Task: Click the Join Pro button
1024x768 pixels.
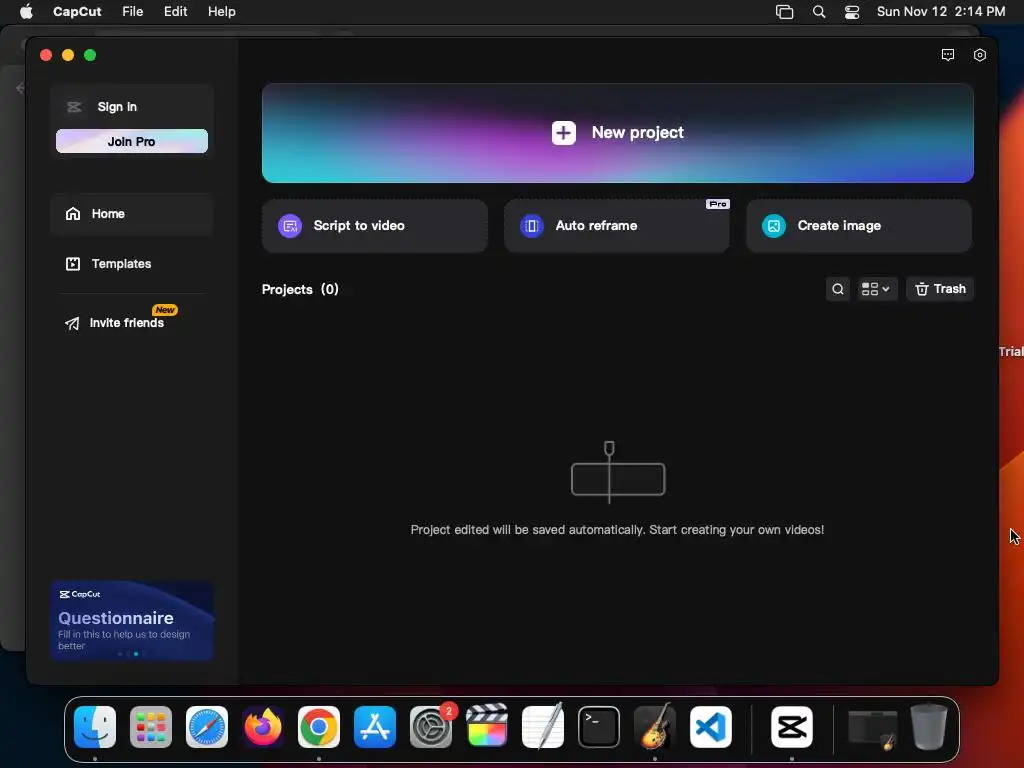Action: tap(132, 141)
